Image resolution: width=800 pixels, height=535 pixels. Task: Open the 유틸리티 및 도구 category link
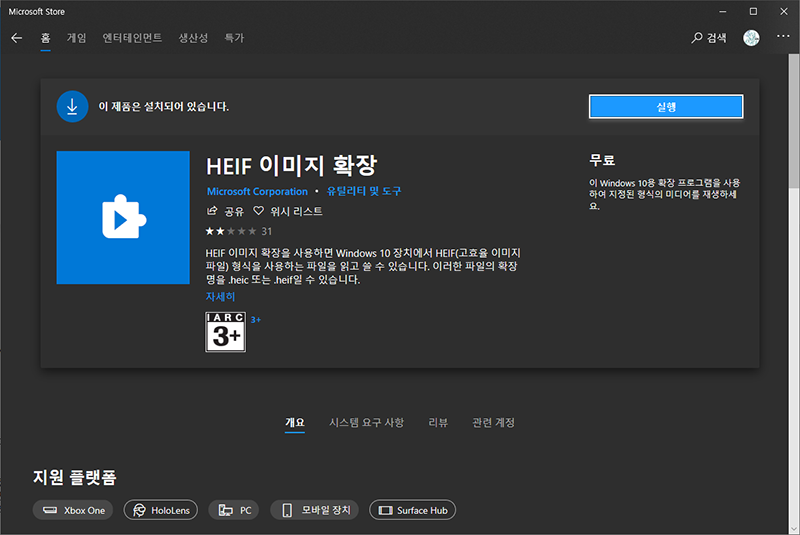tap(364, 191)
